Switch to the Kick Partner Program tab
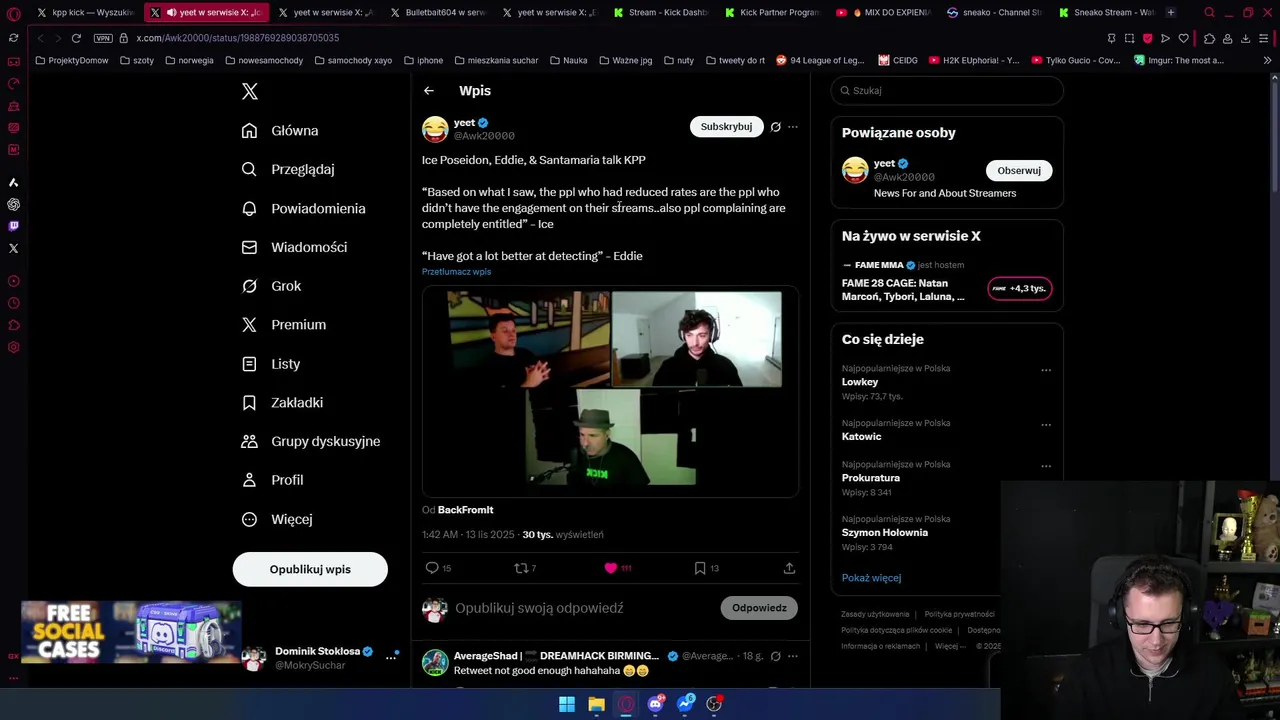This screenshot has width=1280, height=720. click(770, 13)
